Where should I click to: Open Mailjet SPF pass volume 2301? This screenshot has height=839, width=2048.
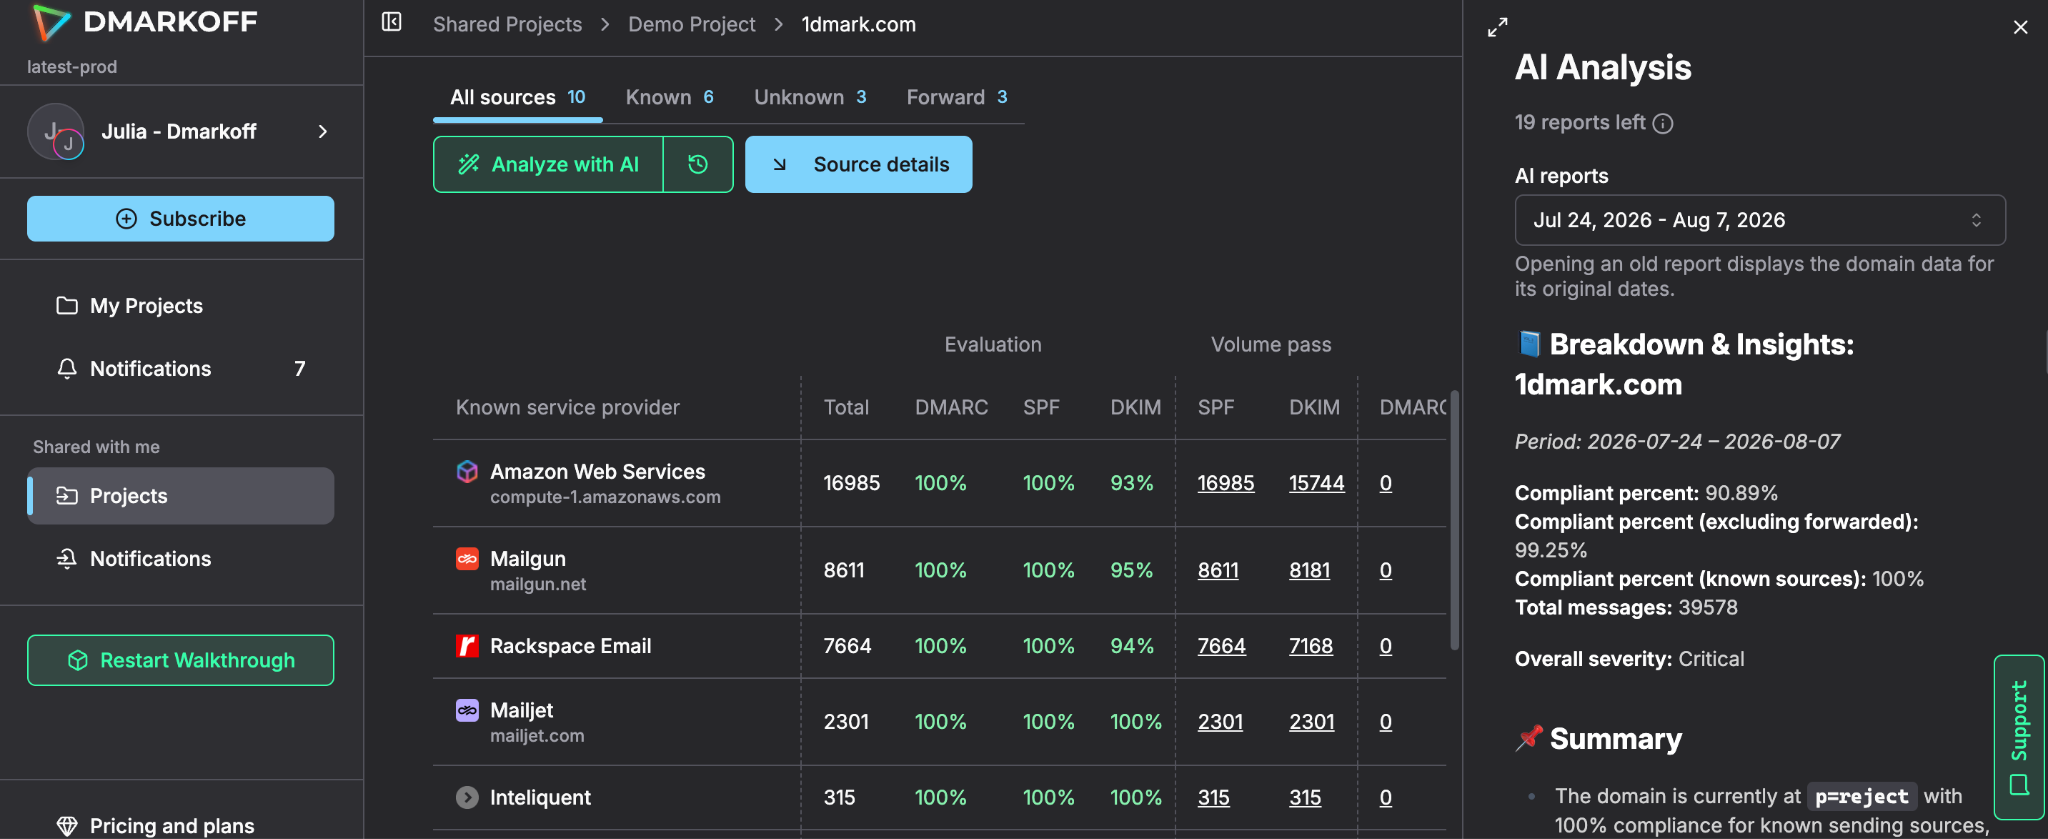tap(1221, 722)
